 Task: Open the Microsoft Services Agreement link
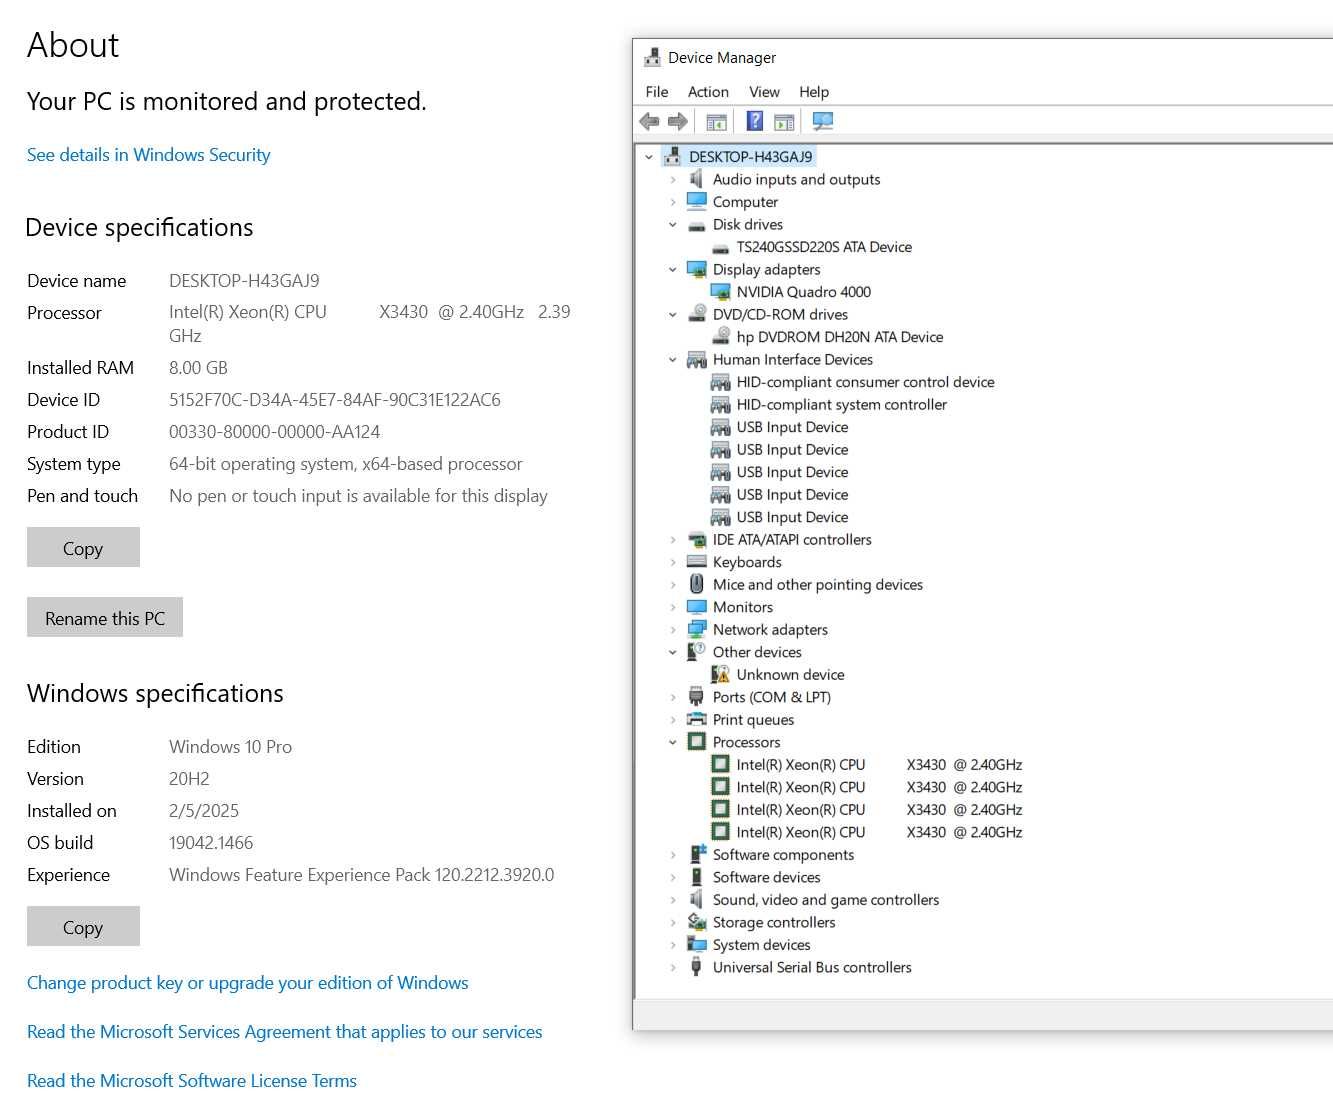pyautogui.click(x=284, y=1031)
